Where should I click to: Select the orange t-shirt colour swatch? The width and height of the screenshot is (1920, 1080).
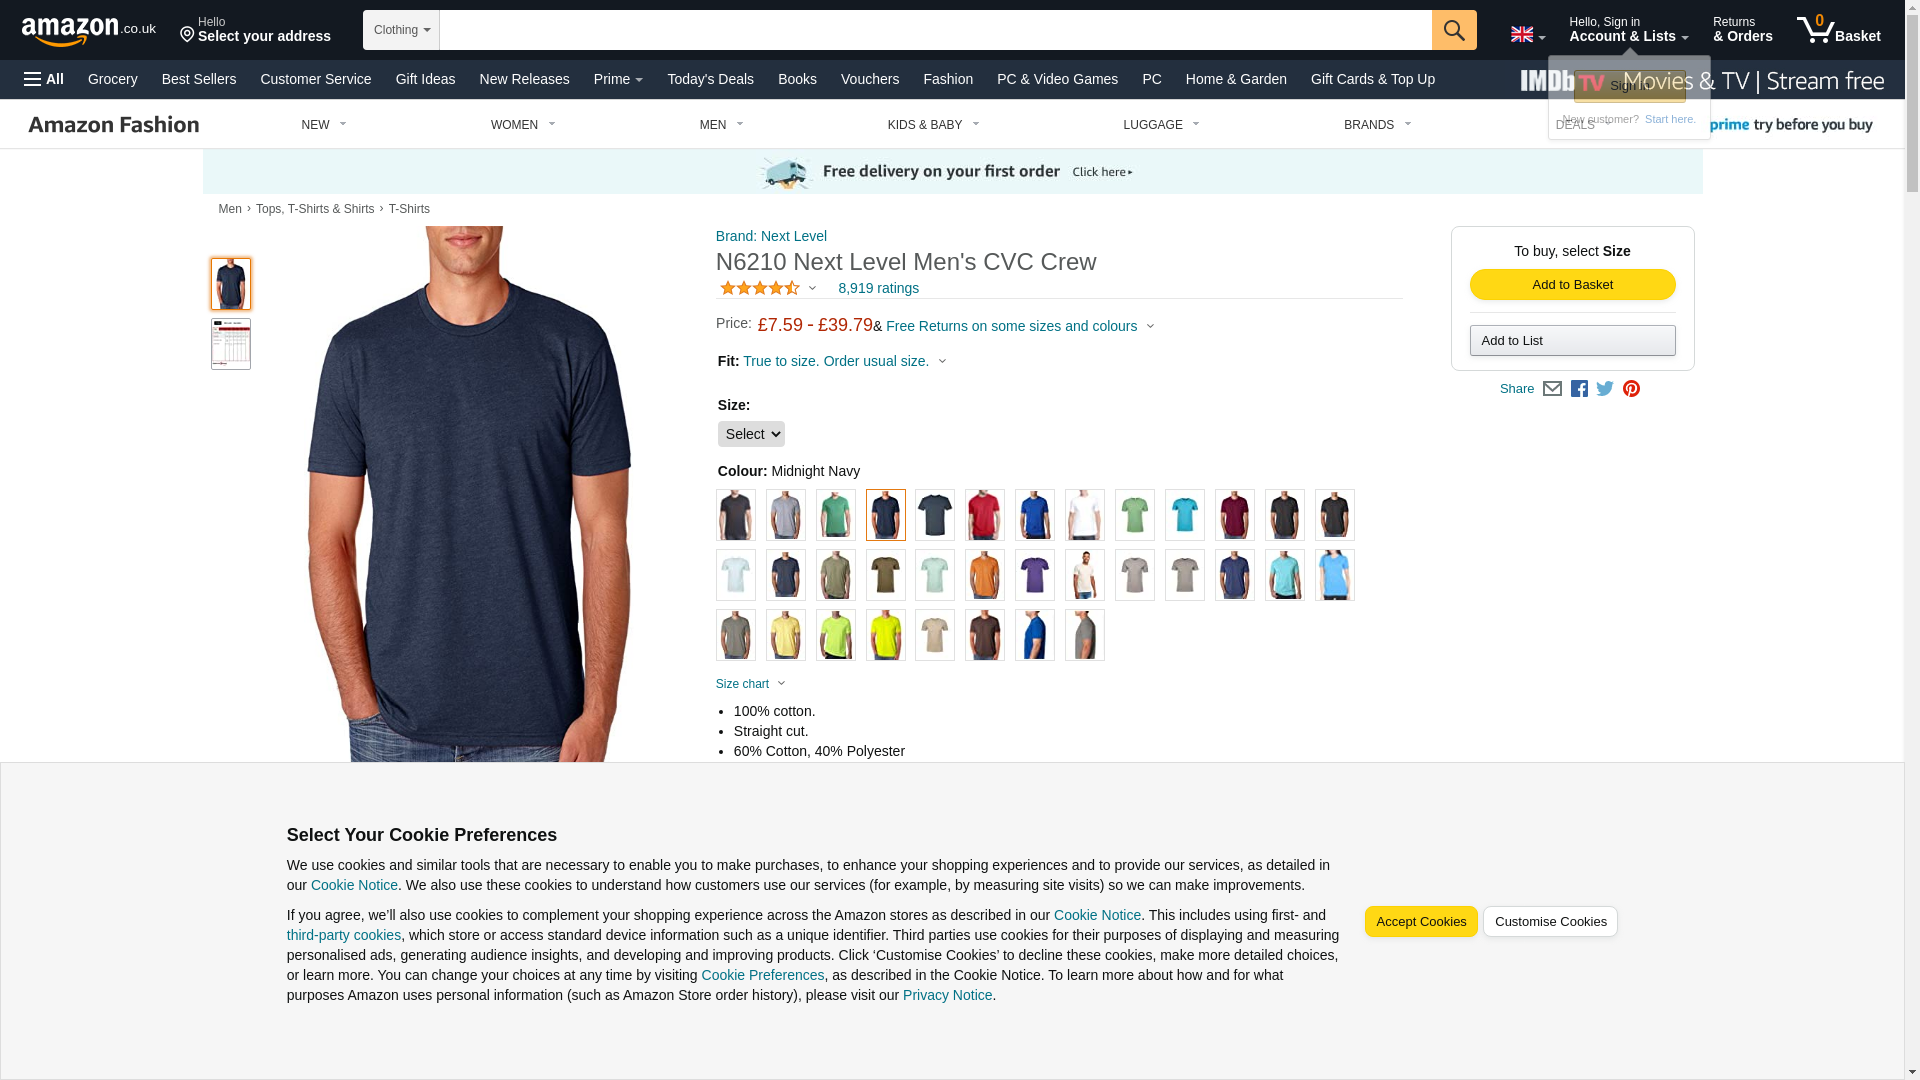point(985,575)
